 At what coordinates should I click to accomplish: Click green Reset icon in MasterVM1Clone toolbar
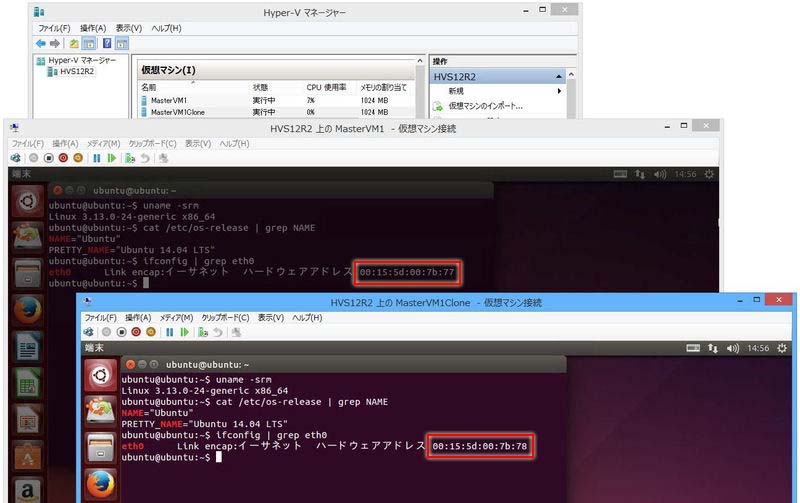[x=184, y=332]
